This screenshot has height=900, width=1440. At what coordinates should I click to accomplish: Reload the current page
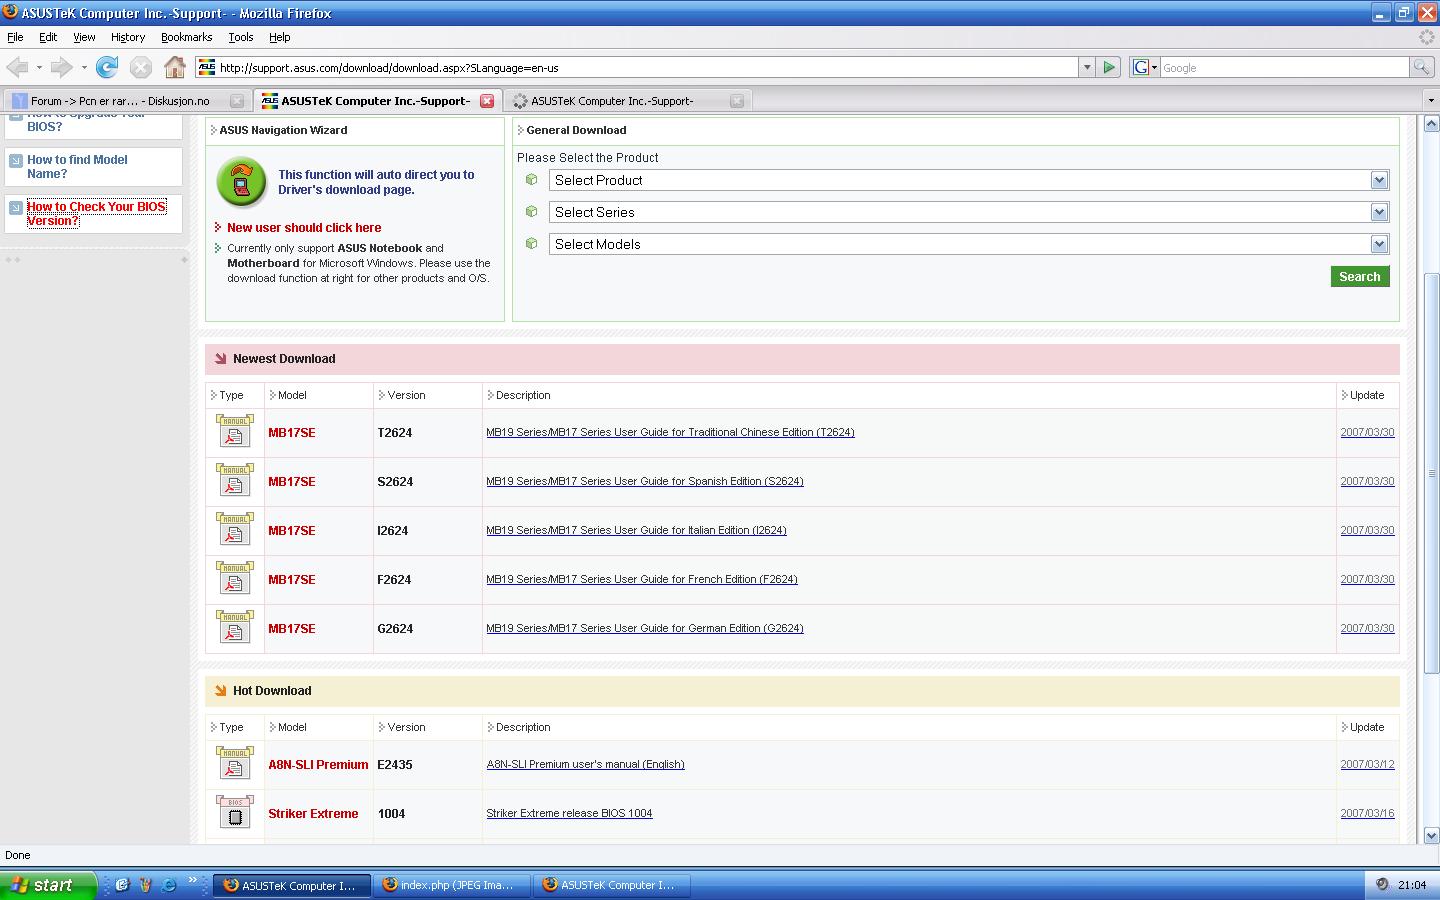107,68
